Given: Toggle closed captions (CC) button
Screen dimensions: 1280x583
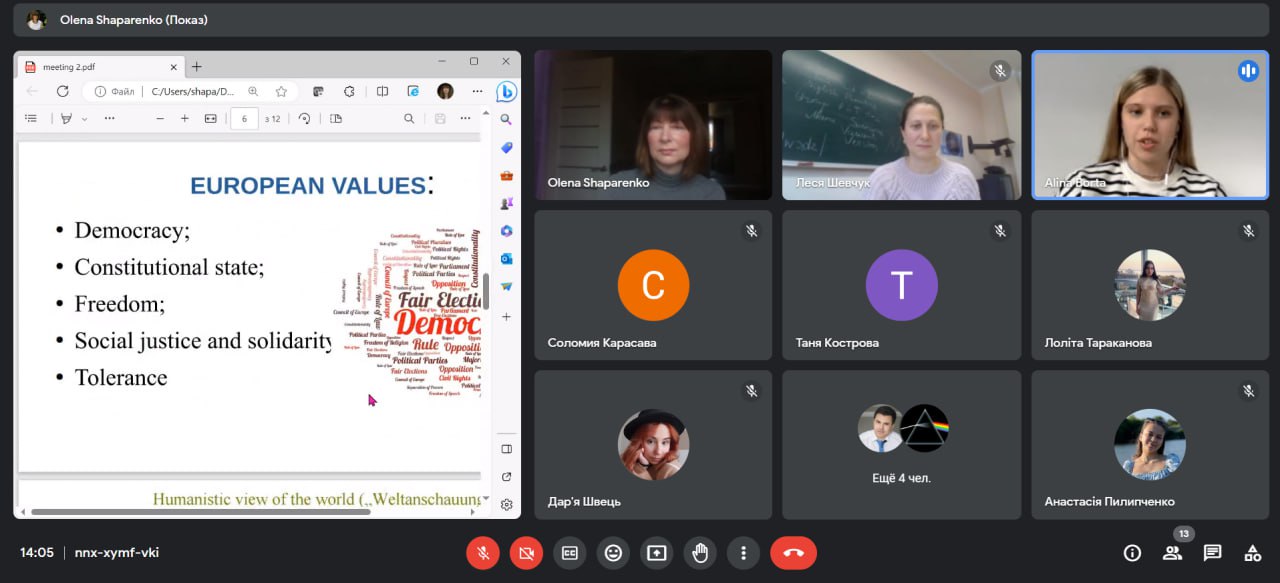Looking at the screenshot, I should point(570,552).
